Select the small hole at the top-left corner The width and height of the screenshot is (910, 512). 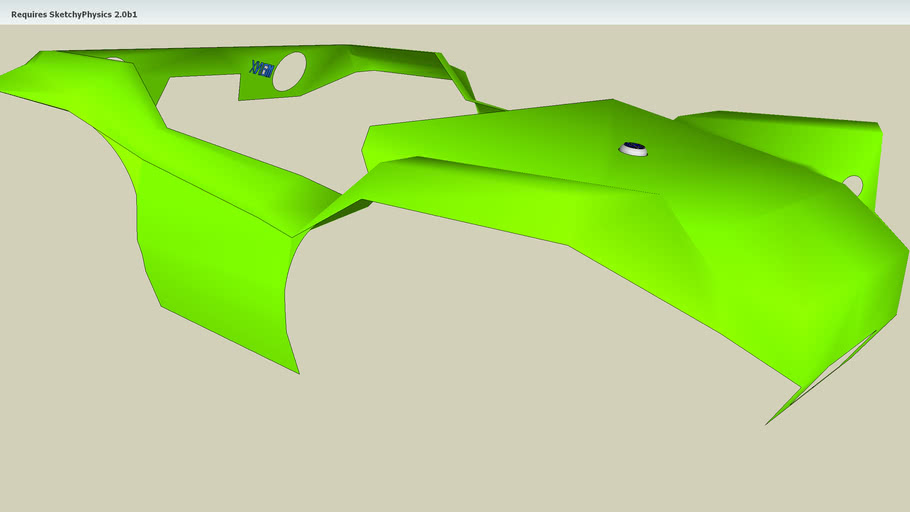pyautogui.click(x=115, y=60)
